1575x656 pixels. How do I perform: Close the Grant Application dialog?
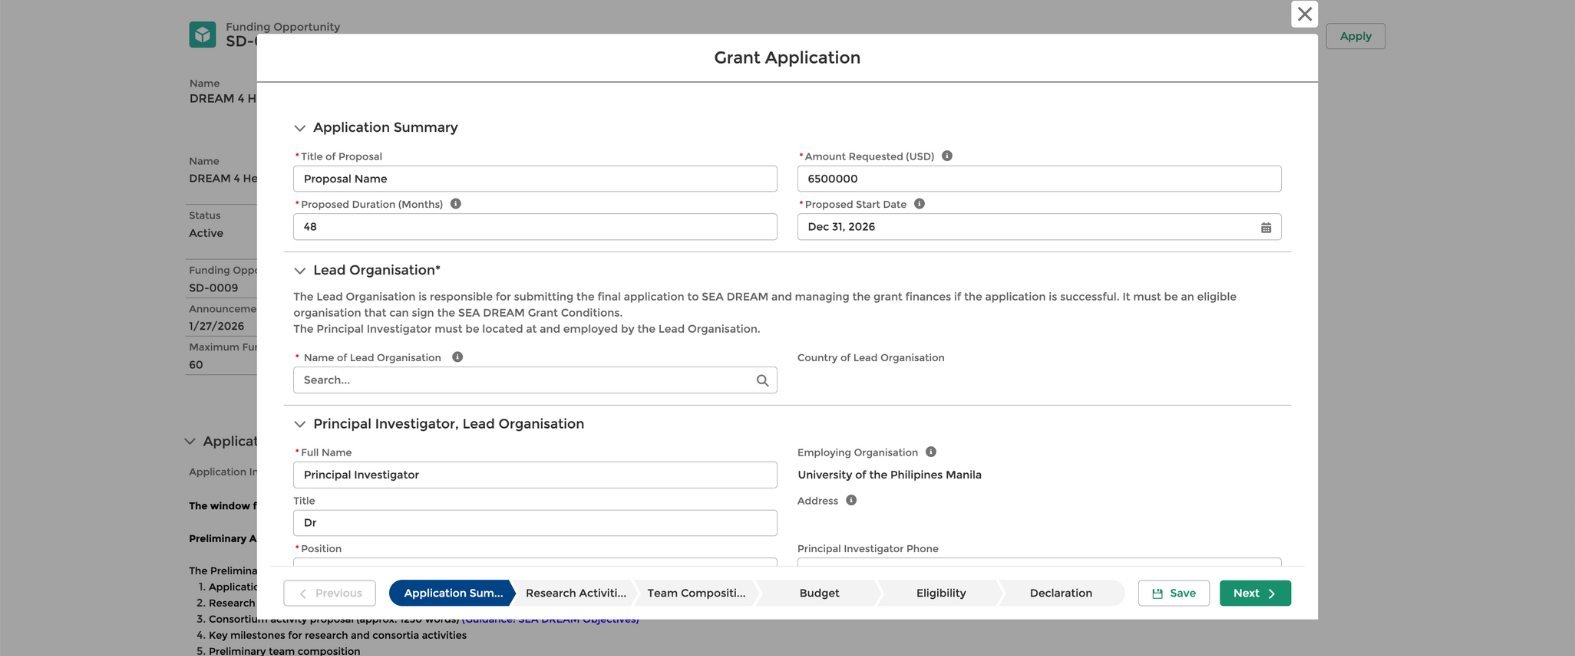(x=1304, y=14)
